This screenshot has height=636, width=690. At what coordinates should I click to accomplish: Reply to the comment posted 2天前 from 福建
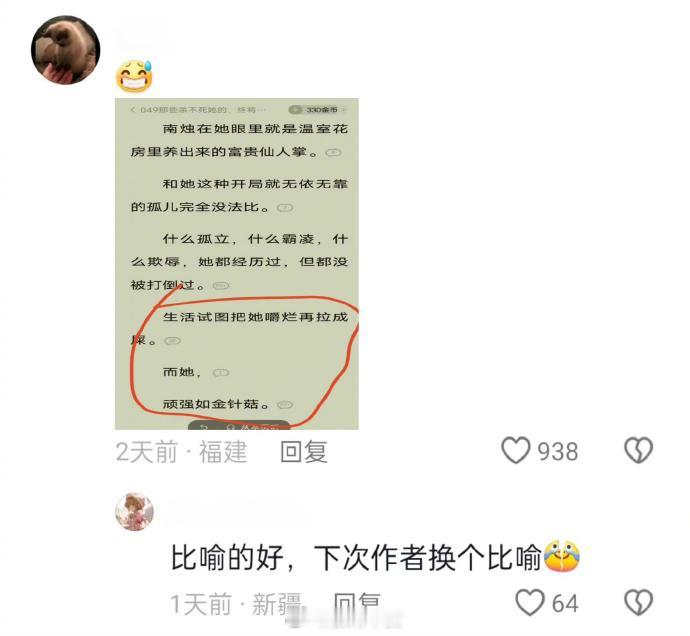(304, 452)
